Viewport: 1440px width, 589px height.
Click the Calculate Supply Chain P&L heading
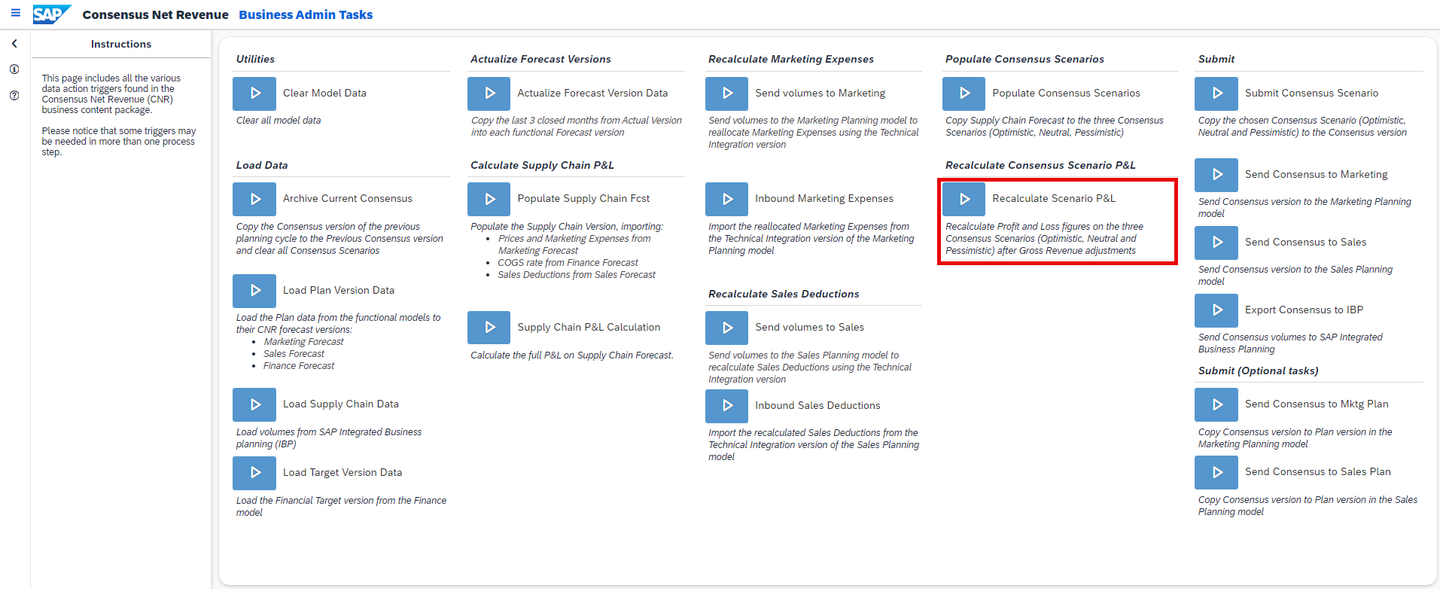point(543,165)
